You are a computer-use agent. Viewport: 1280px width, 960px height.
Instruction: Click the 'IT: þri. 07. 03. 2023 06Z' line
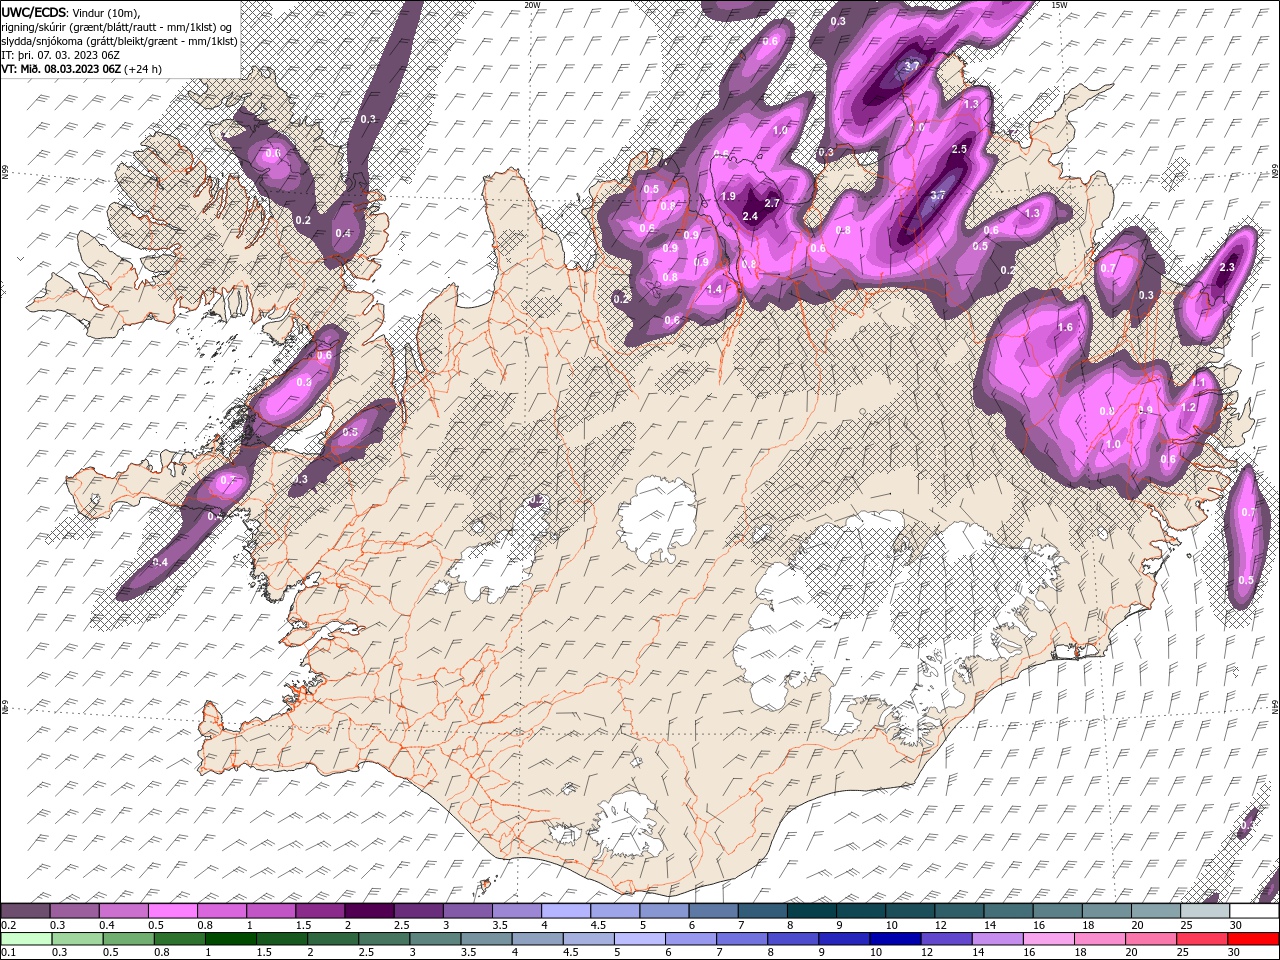pos(62,55)
